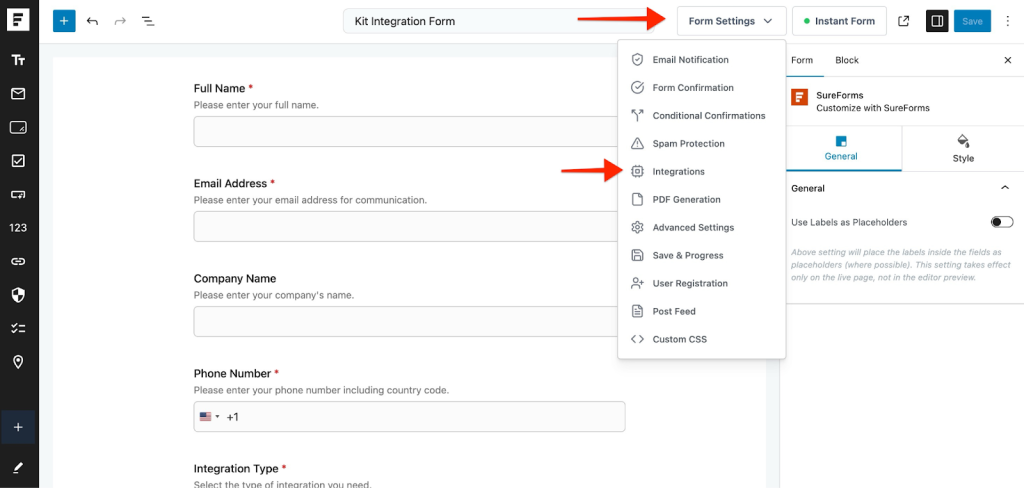
Task: Click the Instant Form button
Action: [x=838, y=21]
